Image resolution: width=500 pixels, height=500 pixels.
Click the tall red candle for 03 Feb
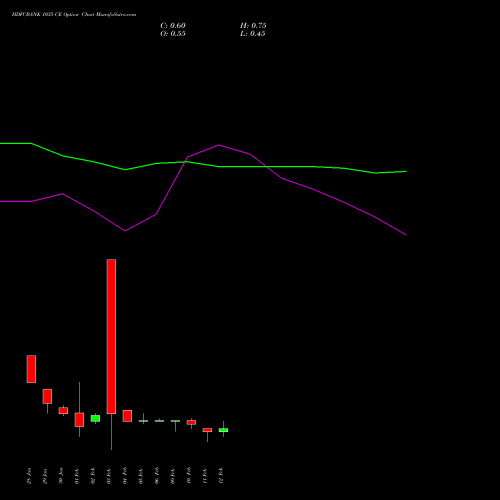point(111,337)
